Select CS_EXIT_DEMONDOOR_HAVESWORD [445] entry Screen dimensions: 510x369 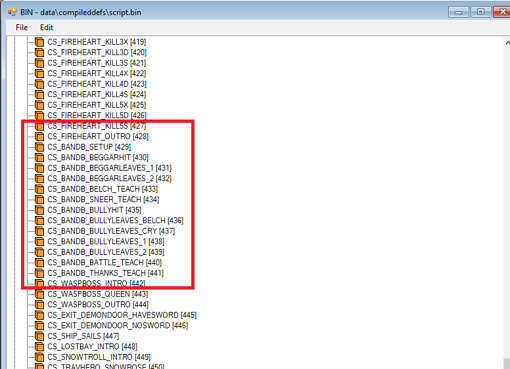pos(122,315)
